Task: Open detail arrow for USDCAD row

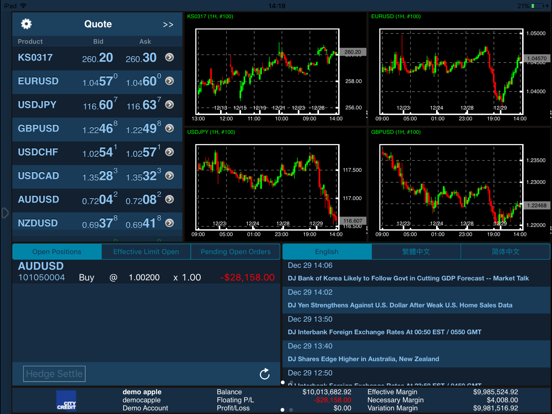Action: [x=169, y=176]
